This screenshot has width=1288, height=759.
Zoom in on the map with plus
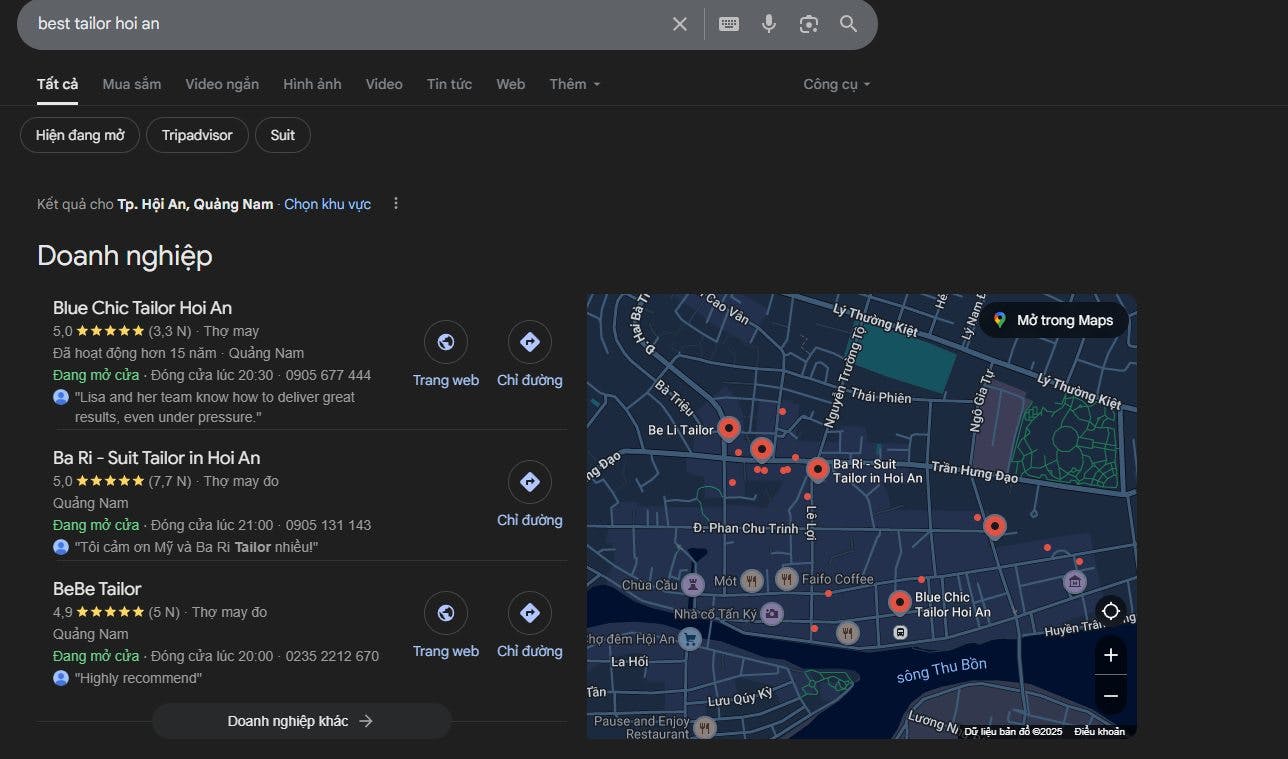(x=1111, y=655)
